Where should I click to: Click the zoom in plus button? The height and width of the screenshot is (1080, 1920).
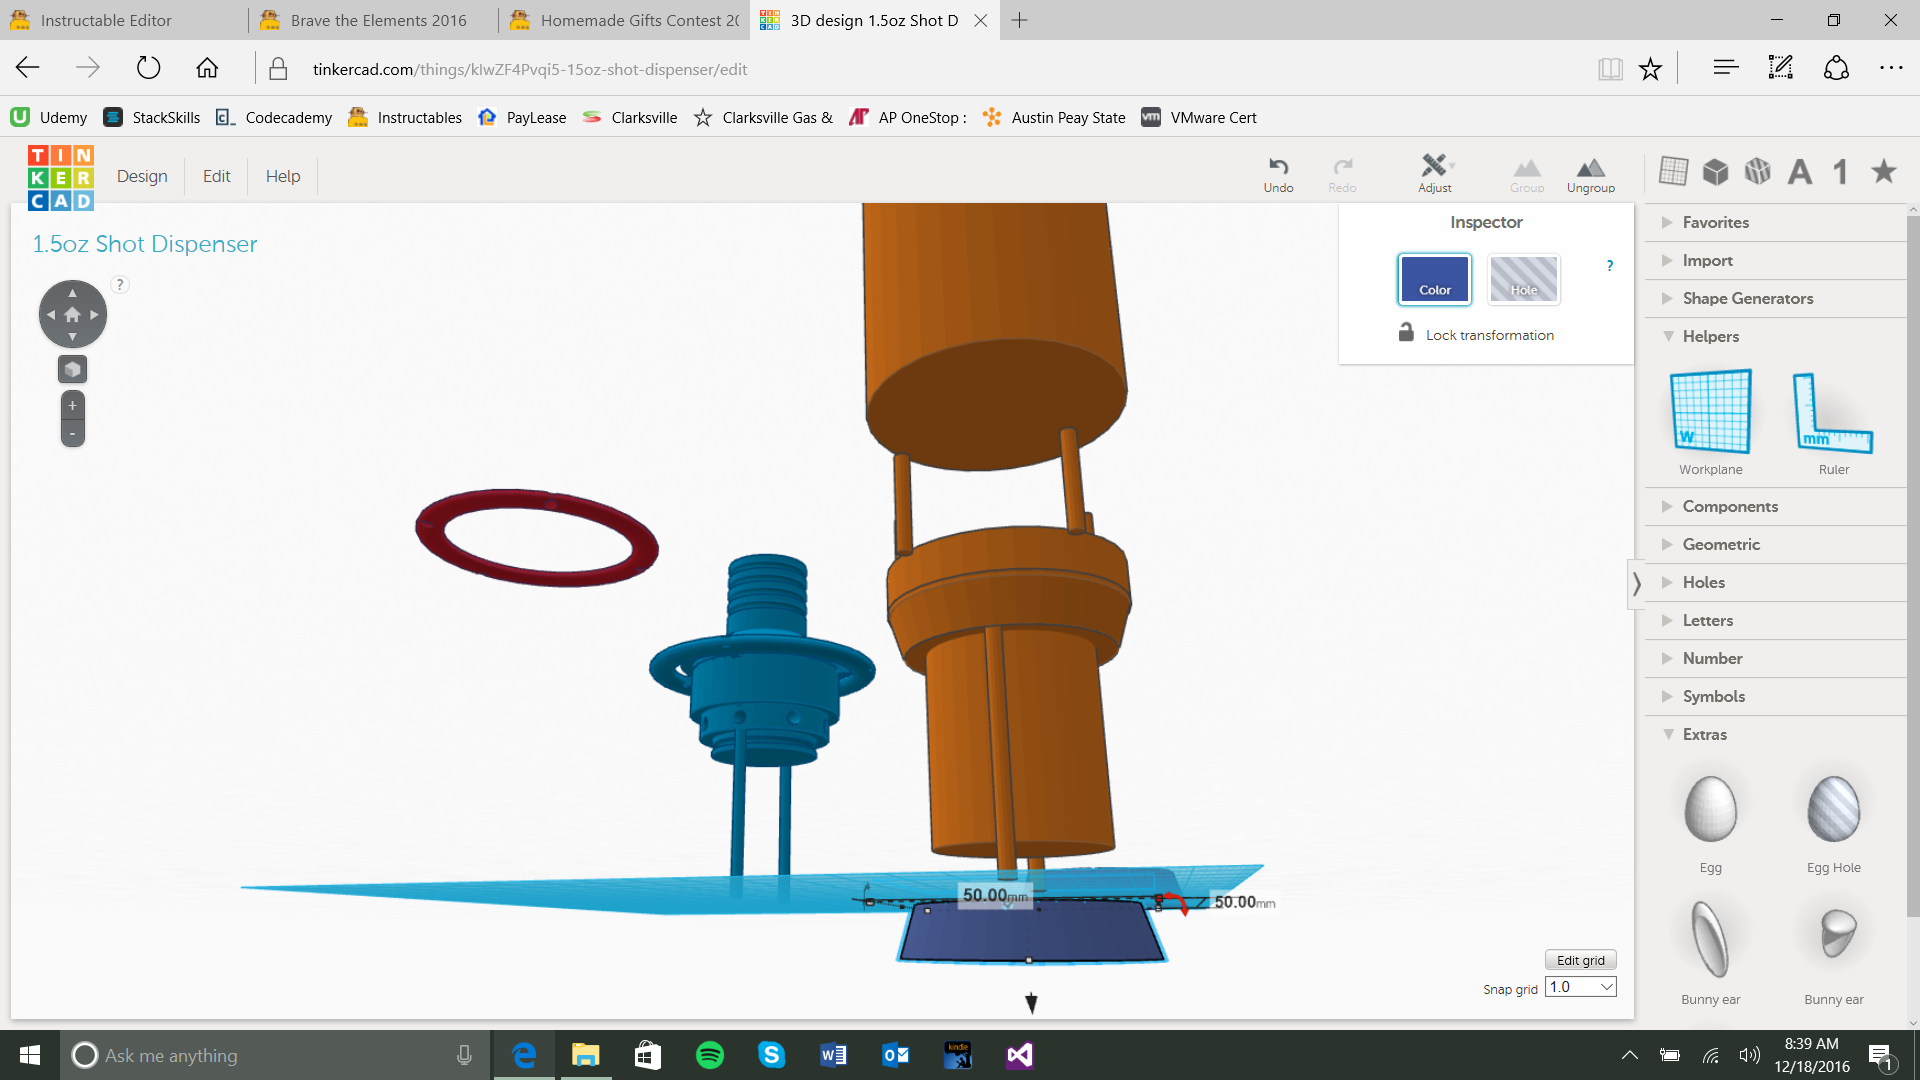(x=72, y=405)
